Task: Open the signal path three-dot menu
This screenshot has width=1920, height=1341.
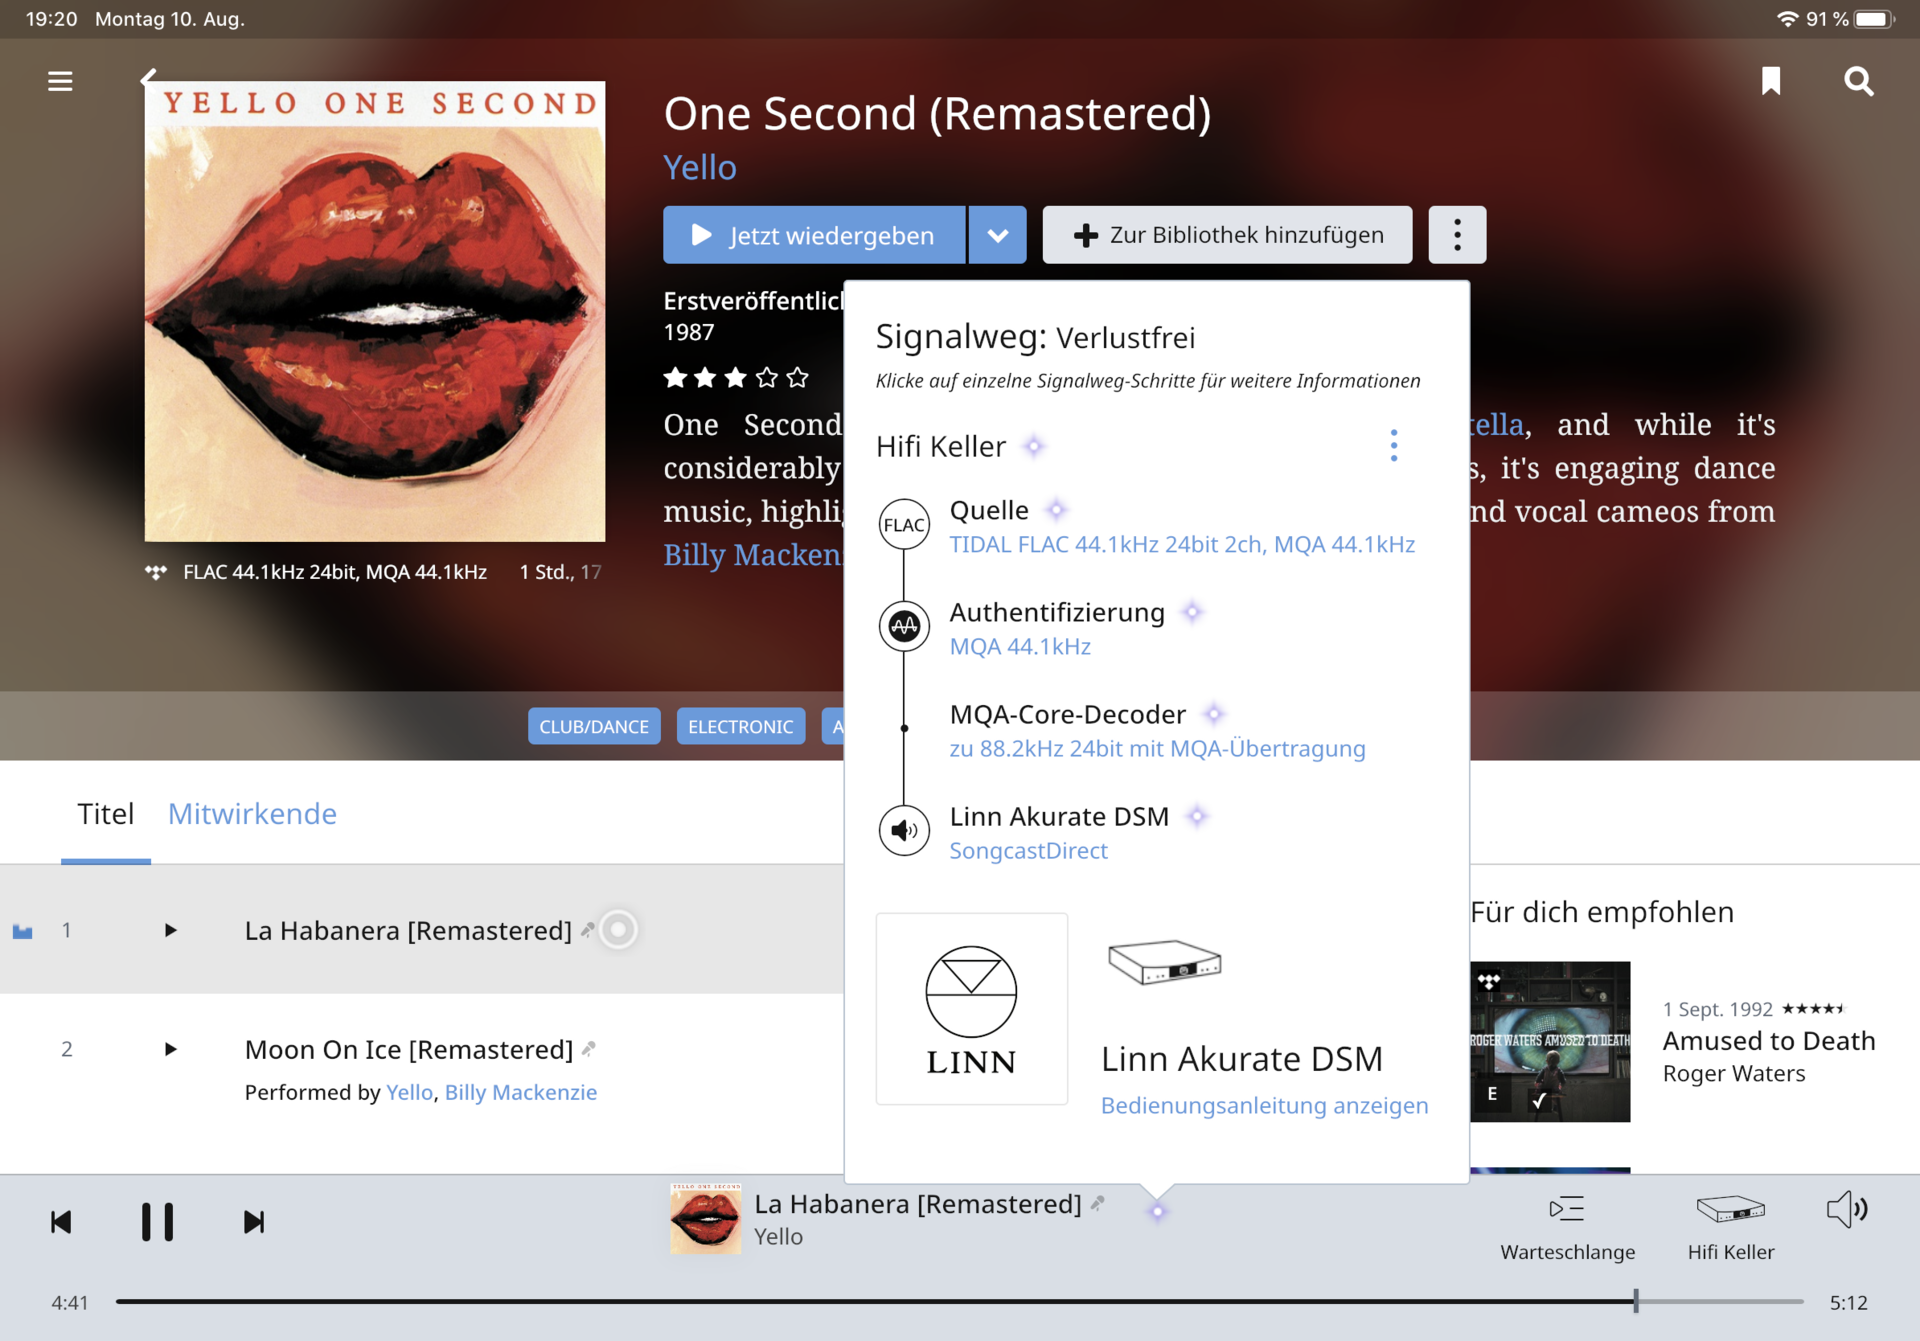Action: 1393,446
